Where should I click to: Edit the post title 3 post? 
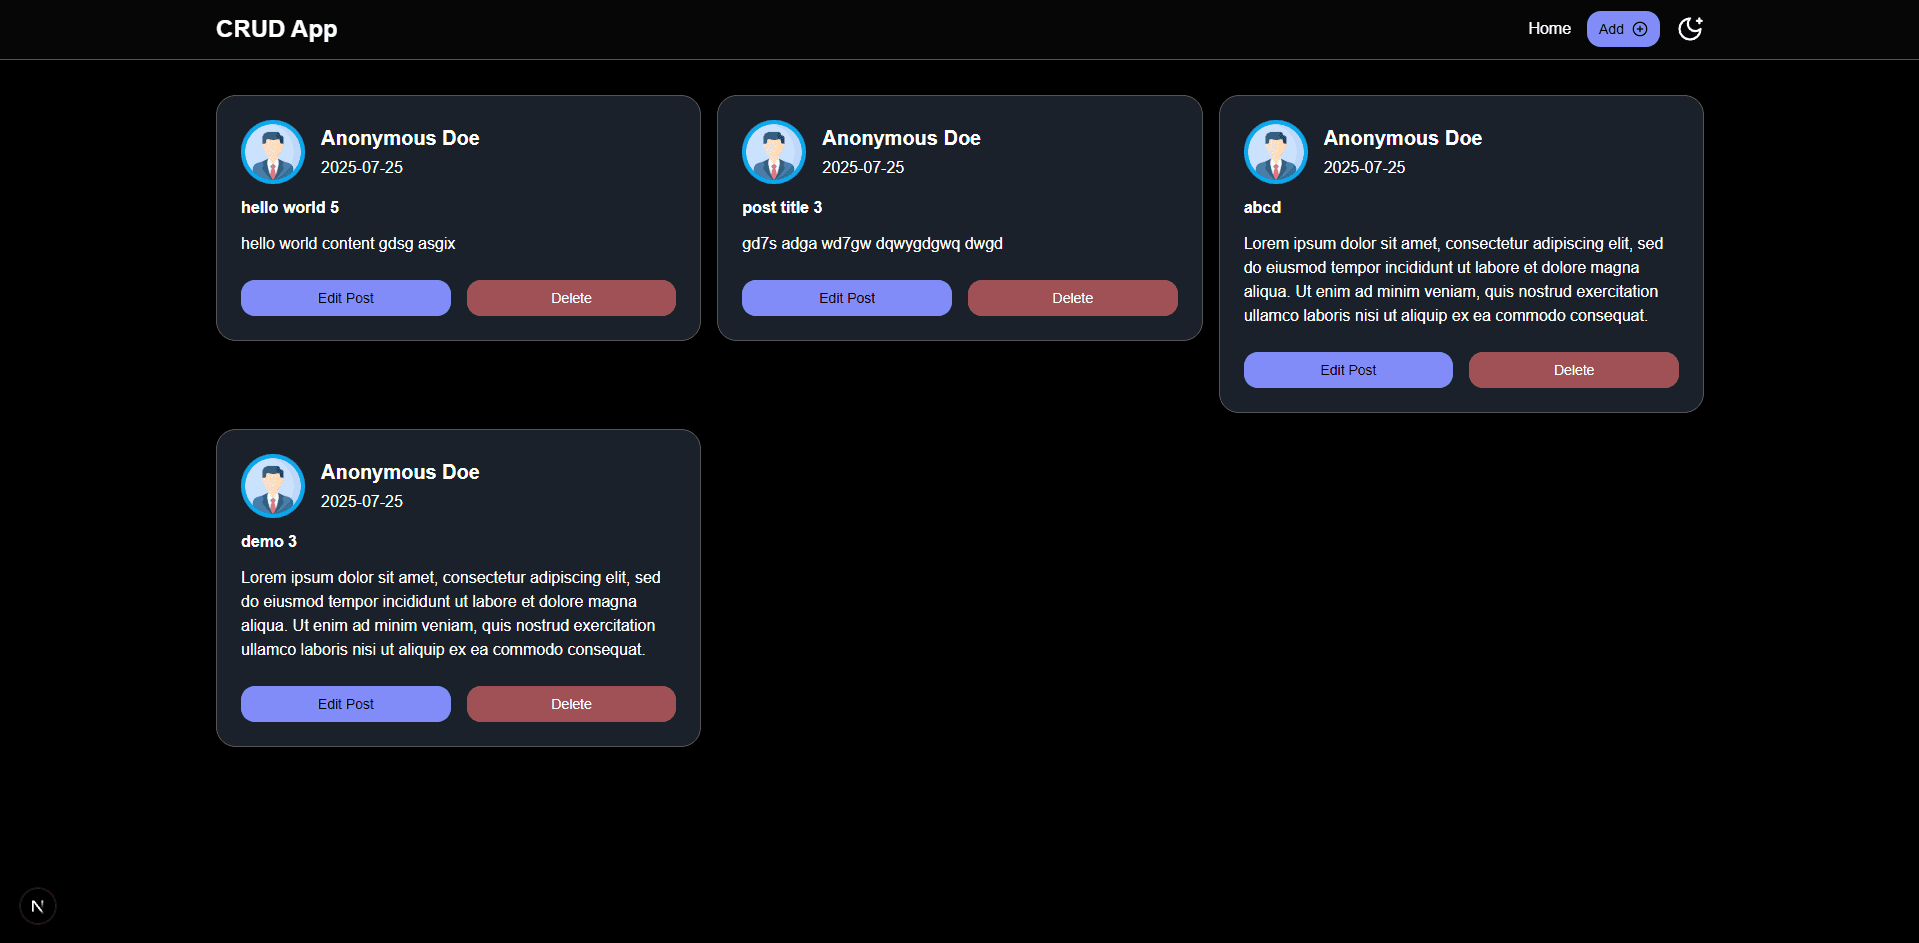pyautogui.click(x=846, y=298)
